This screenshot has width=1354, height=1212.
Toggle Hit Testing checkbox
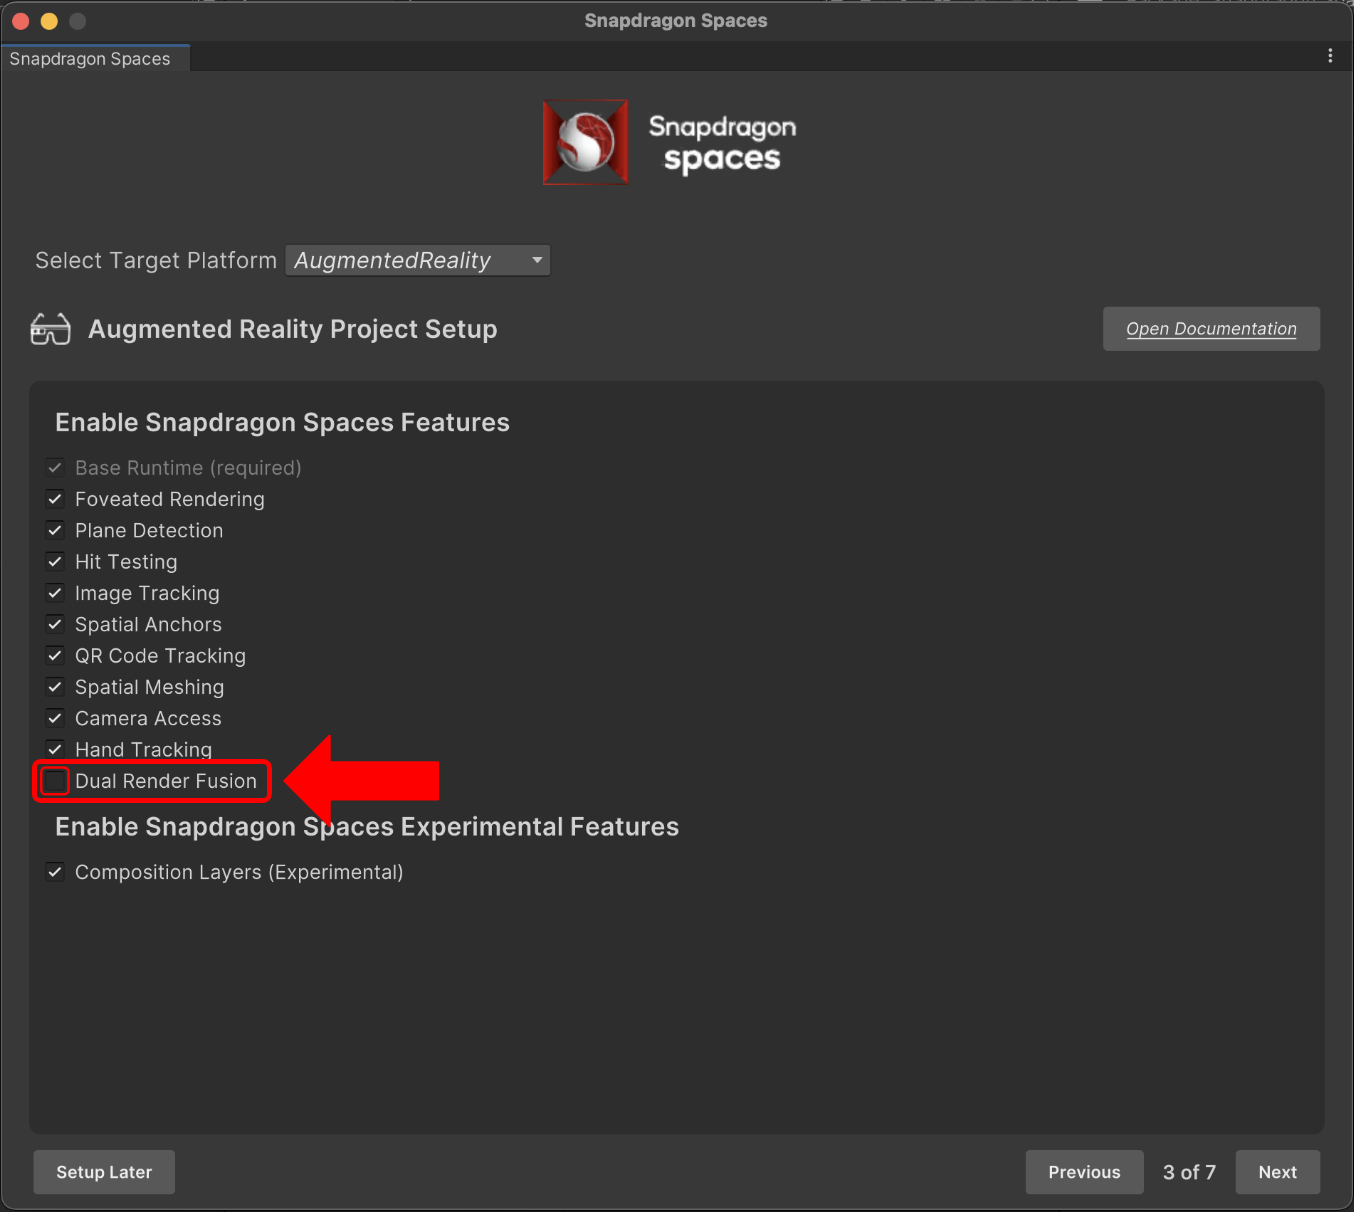[x=55, y=562]
